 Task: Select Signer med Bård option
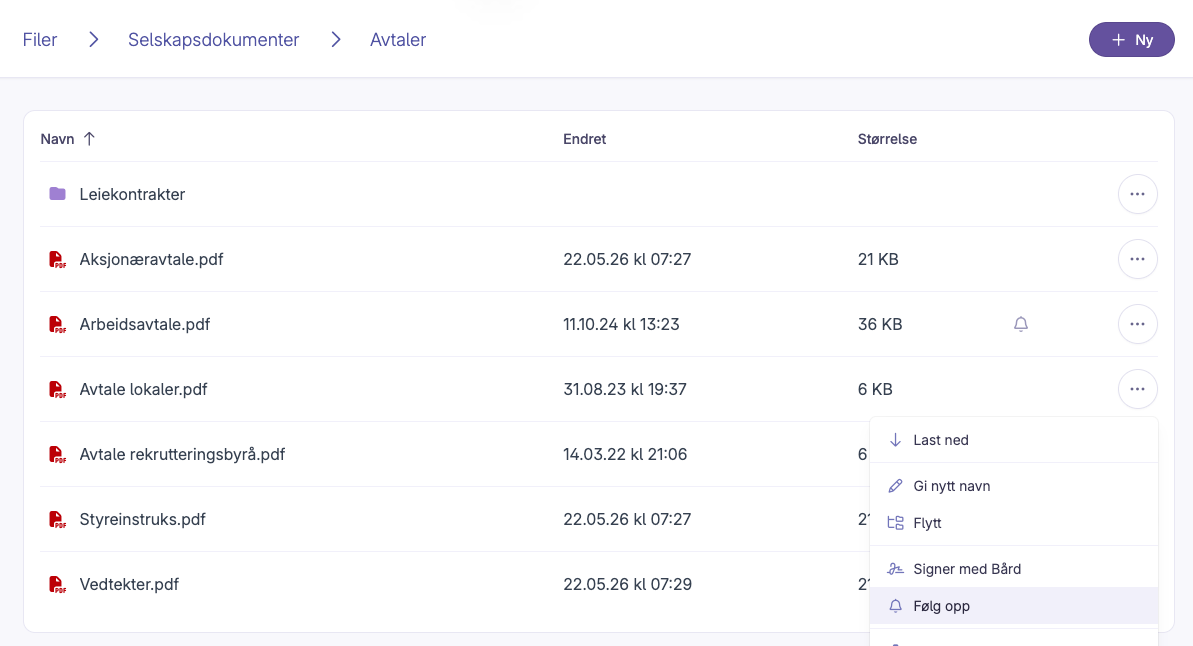1013,569
